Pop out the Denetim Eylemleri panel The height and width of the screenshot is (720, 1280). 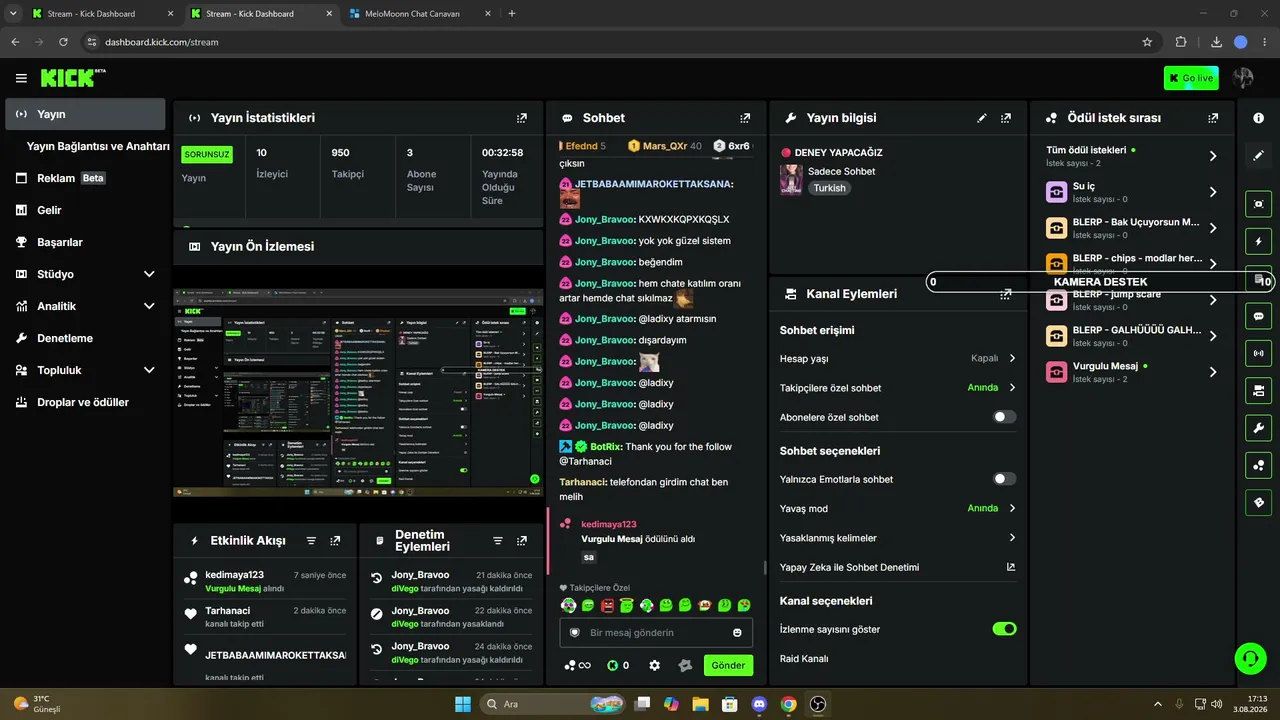522,541
